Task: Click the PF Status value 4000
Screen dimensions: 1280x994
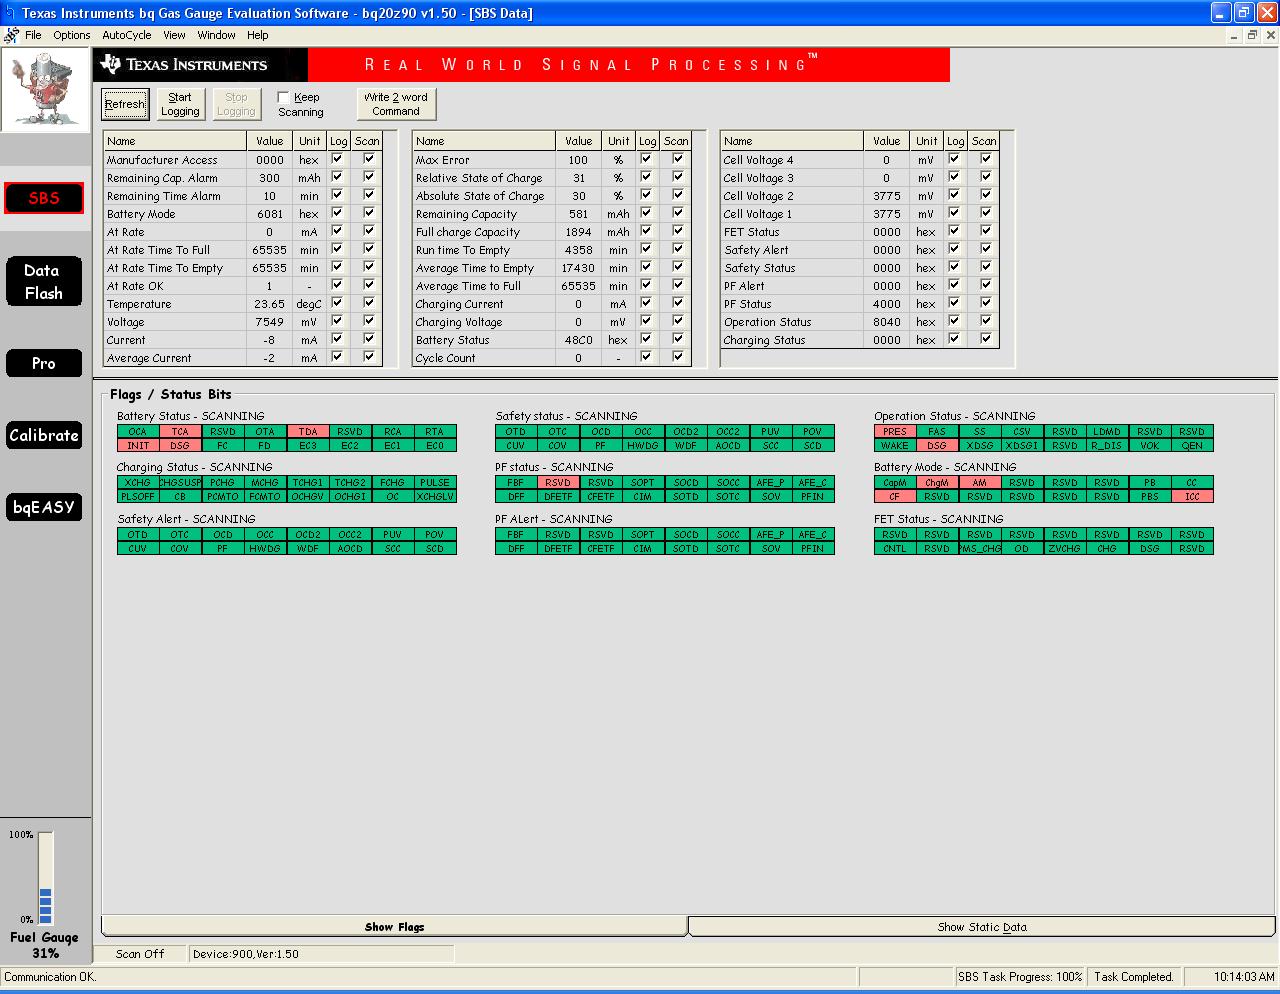Action: 887,304
